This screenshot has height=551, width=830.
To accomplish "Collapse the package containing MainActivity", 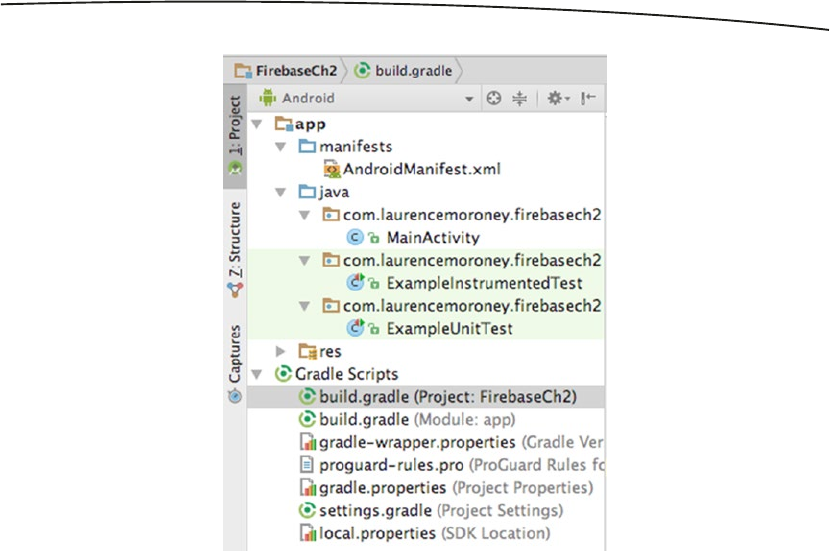I will [304, 215].
